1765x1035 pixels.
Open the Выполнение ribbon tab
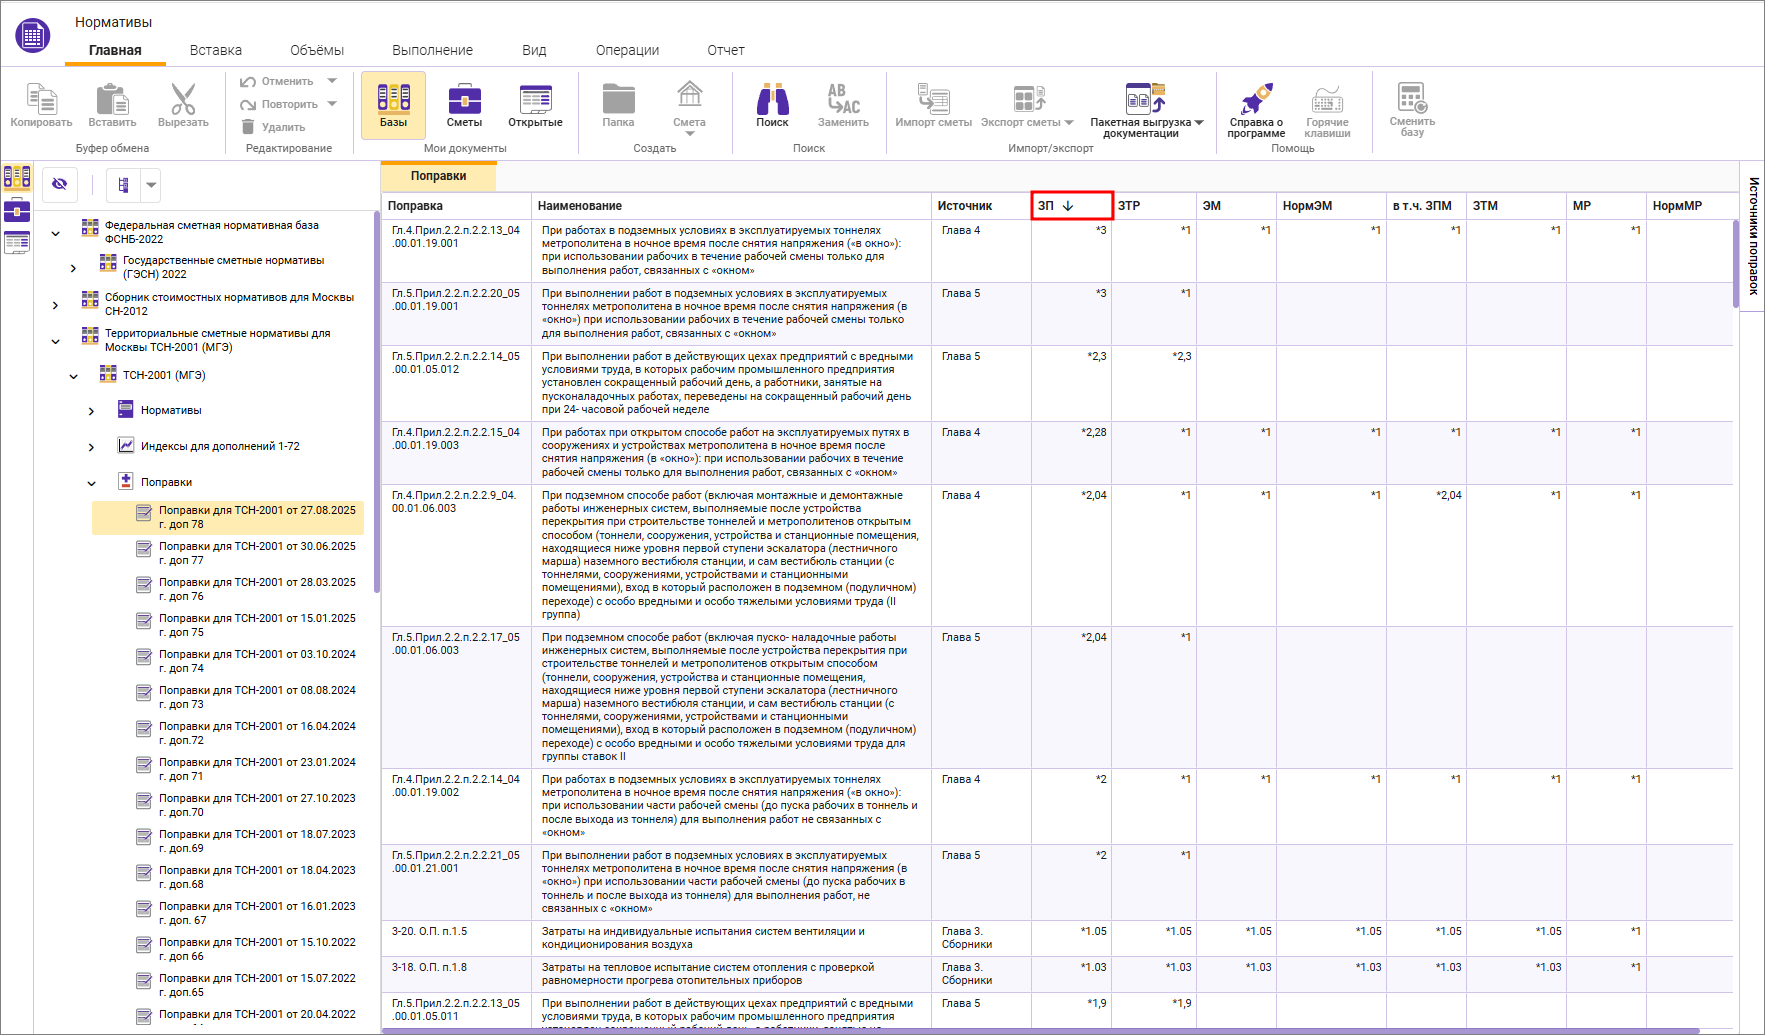[432, 50]
